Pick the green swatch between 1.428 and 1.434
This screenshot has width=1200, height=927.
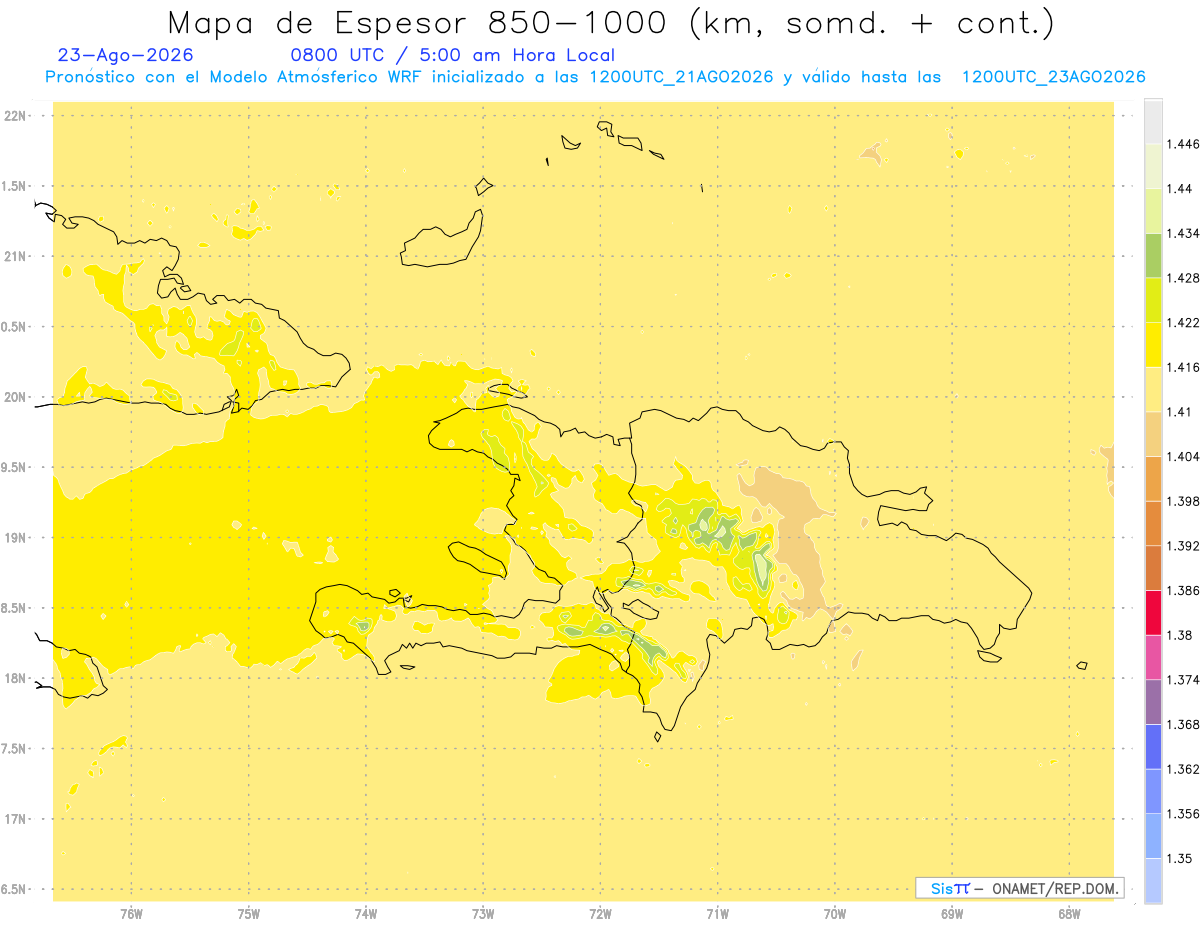[x=1153, y=255]
